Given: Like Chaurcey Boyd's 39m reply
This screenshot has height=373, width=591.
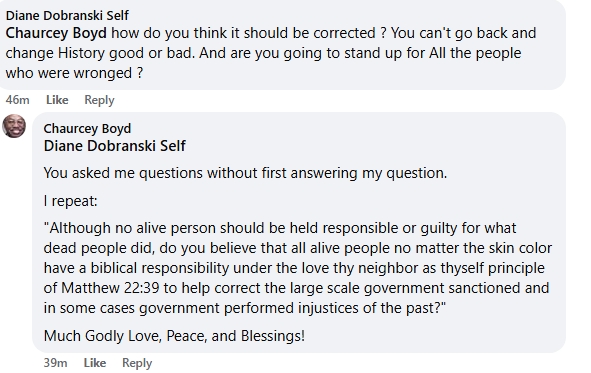Looking at the screenshot, I should (95, 363).
